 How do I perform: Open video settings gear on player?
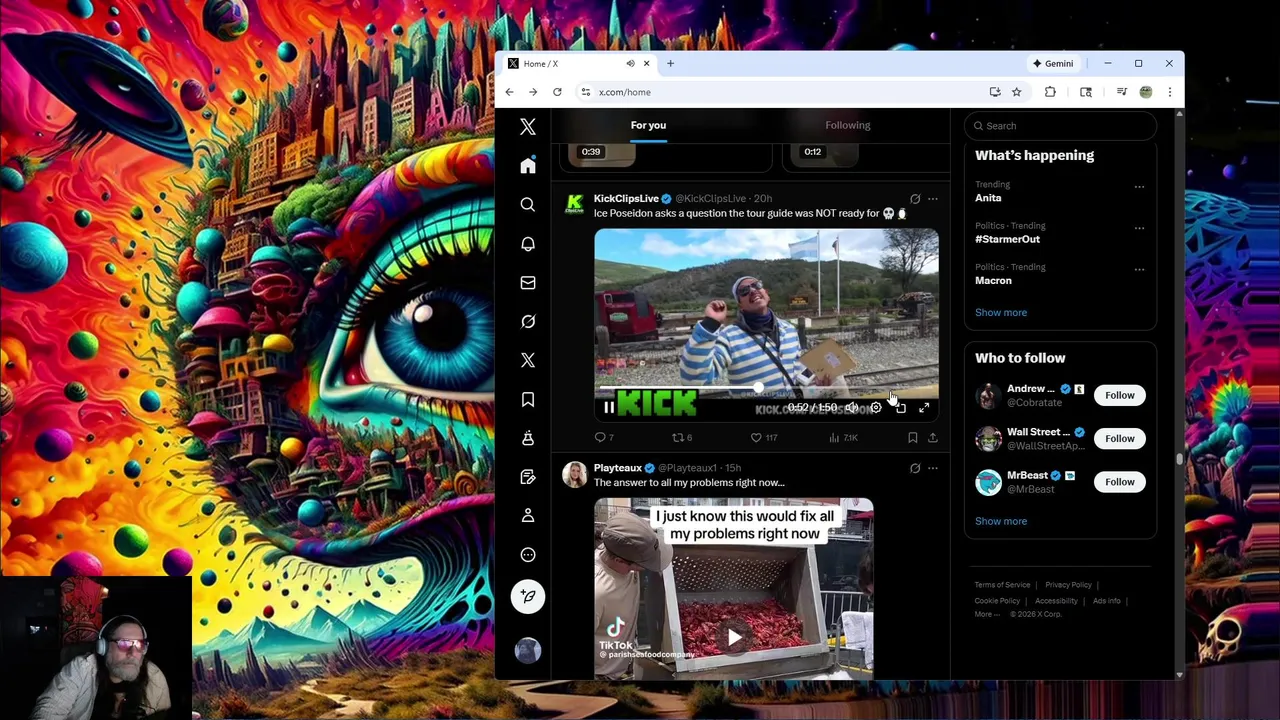876,407
